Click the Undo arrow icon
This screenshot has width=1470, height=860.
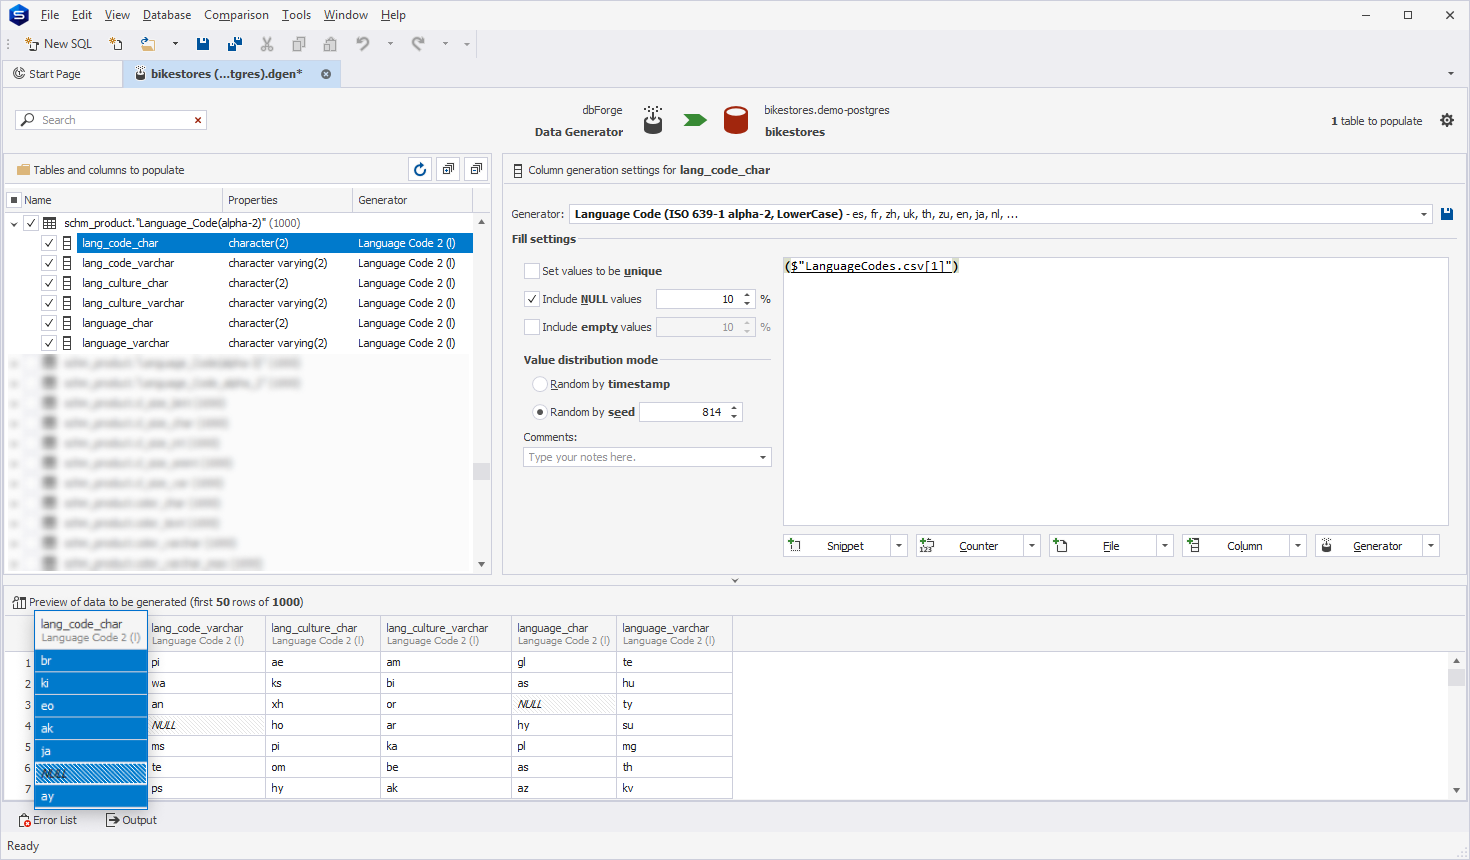coord(363,44)
